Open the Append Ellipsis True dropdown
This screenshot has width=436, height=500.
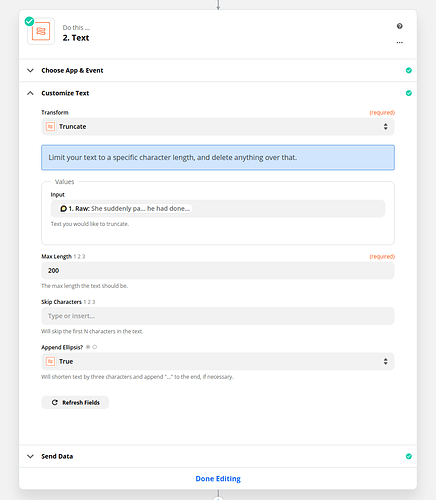218,361
